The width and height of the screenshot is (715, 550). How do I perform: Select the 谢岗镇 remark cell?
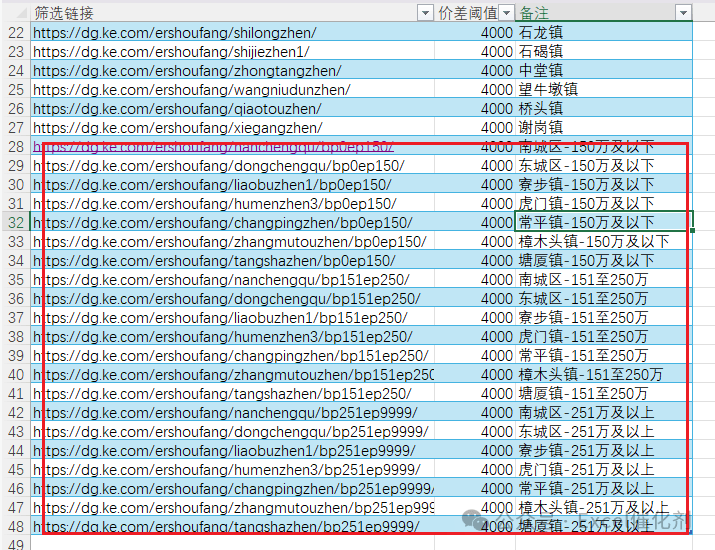click(604, 128)
